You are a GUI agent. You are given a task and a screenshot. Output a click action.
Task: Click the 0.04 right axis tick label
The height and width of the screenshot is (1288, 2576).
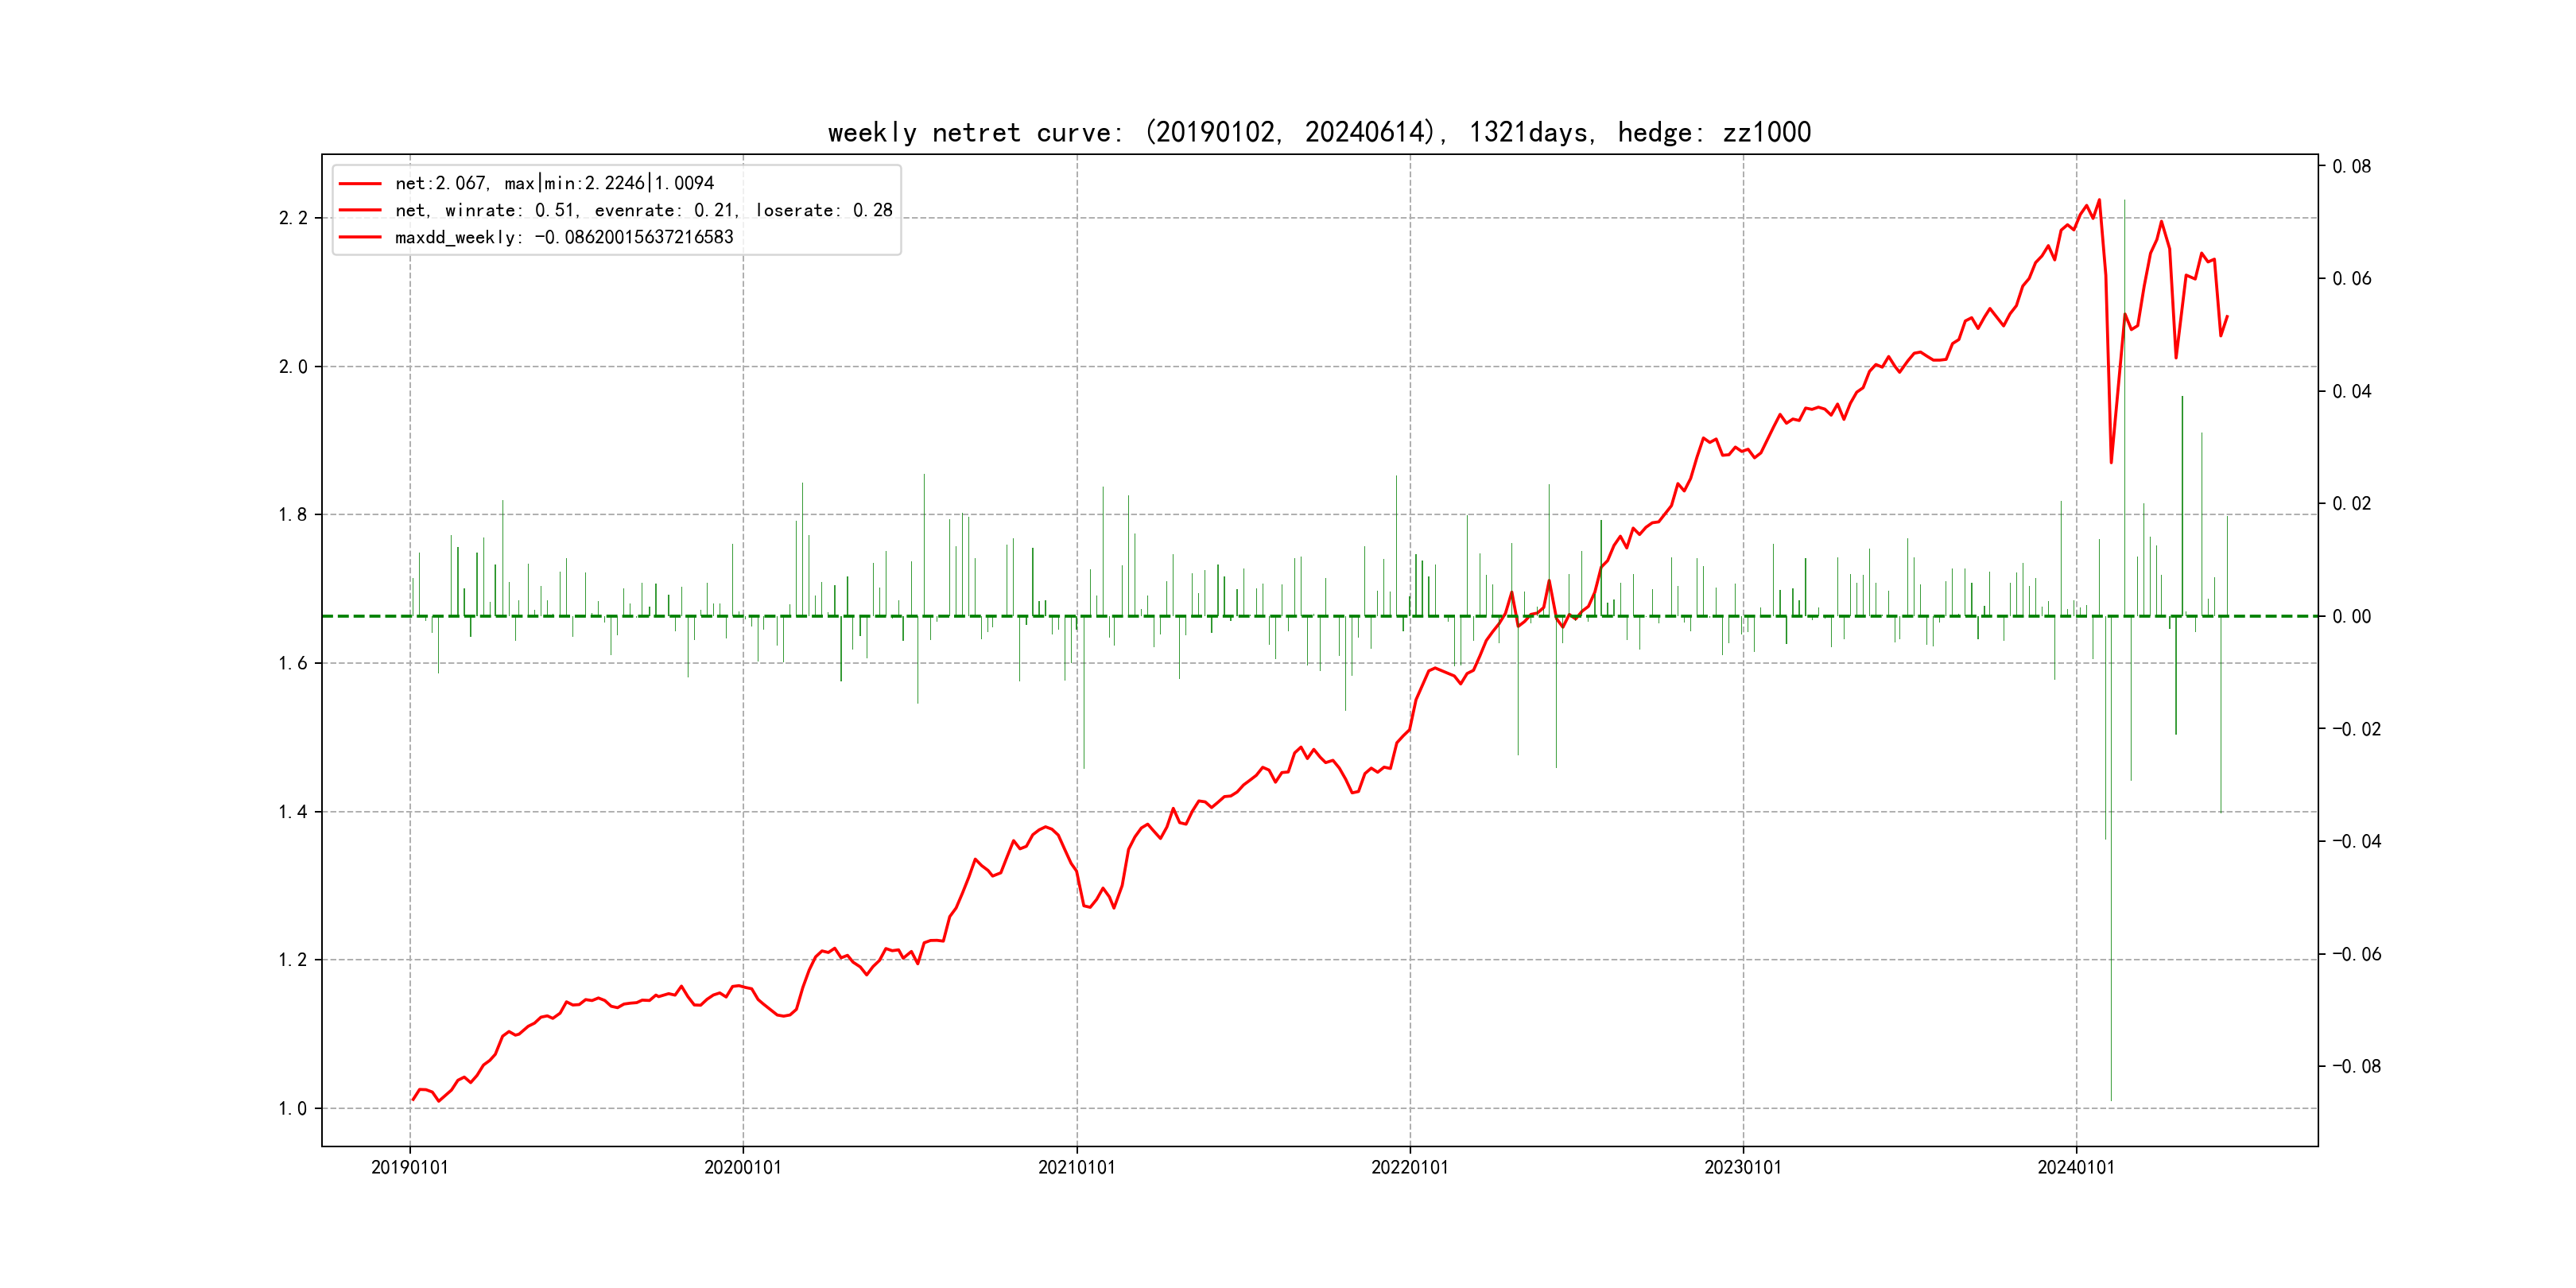pyautogui.click(x=2351, y=391)
